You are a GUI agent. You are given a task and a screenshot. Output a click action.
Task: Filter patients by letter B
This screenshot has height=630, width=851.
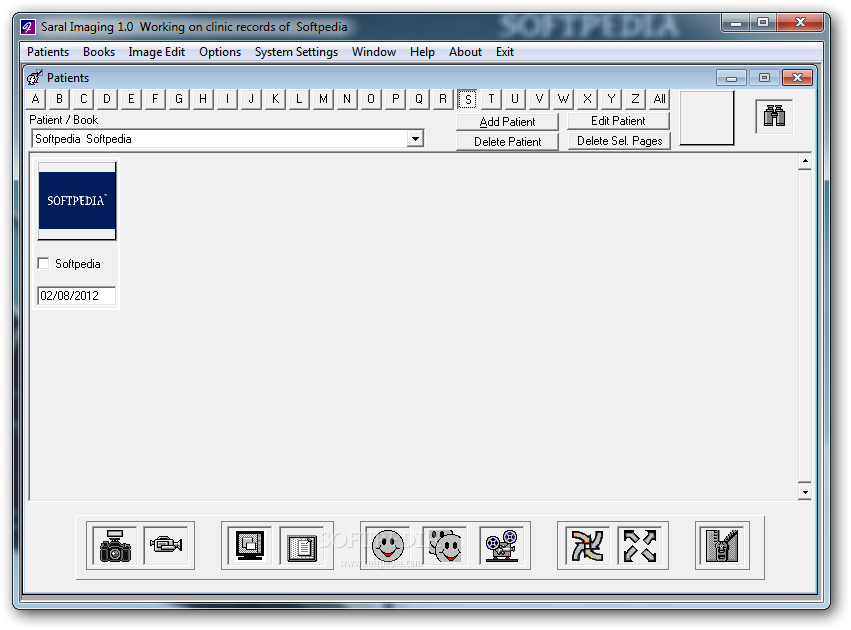59,99
